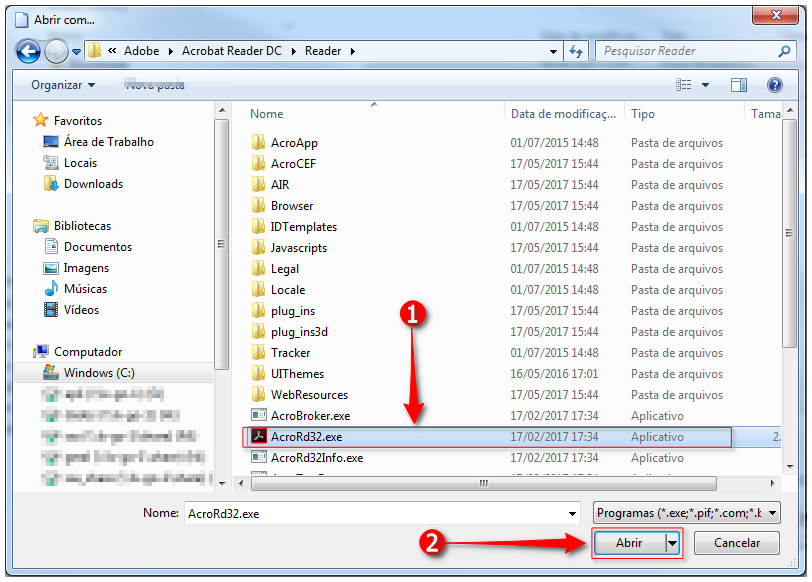Open the Programas file type dropdown
Screen dimensions: 812x582
click(687, 513)
